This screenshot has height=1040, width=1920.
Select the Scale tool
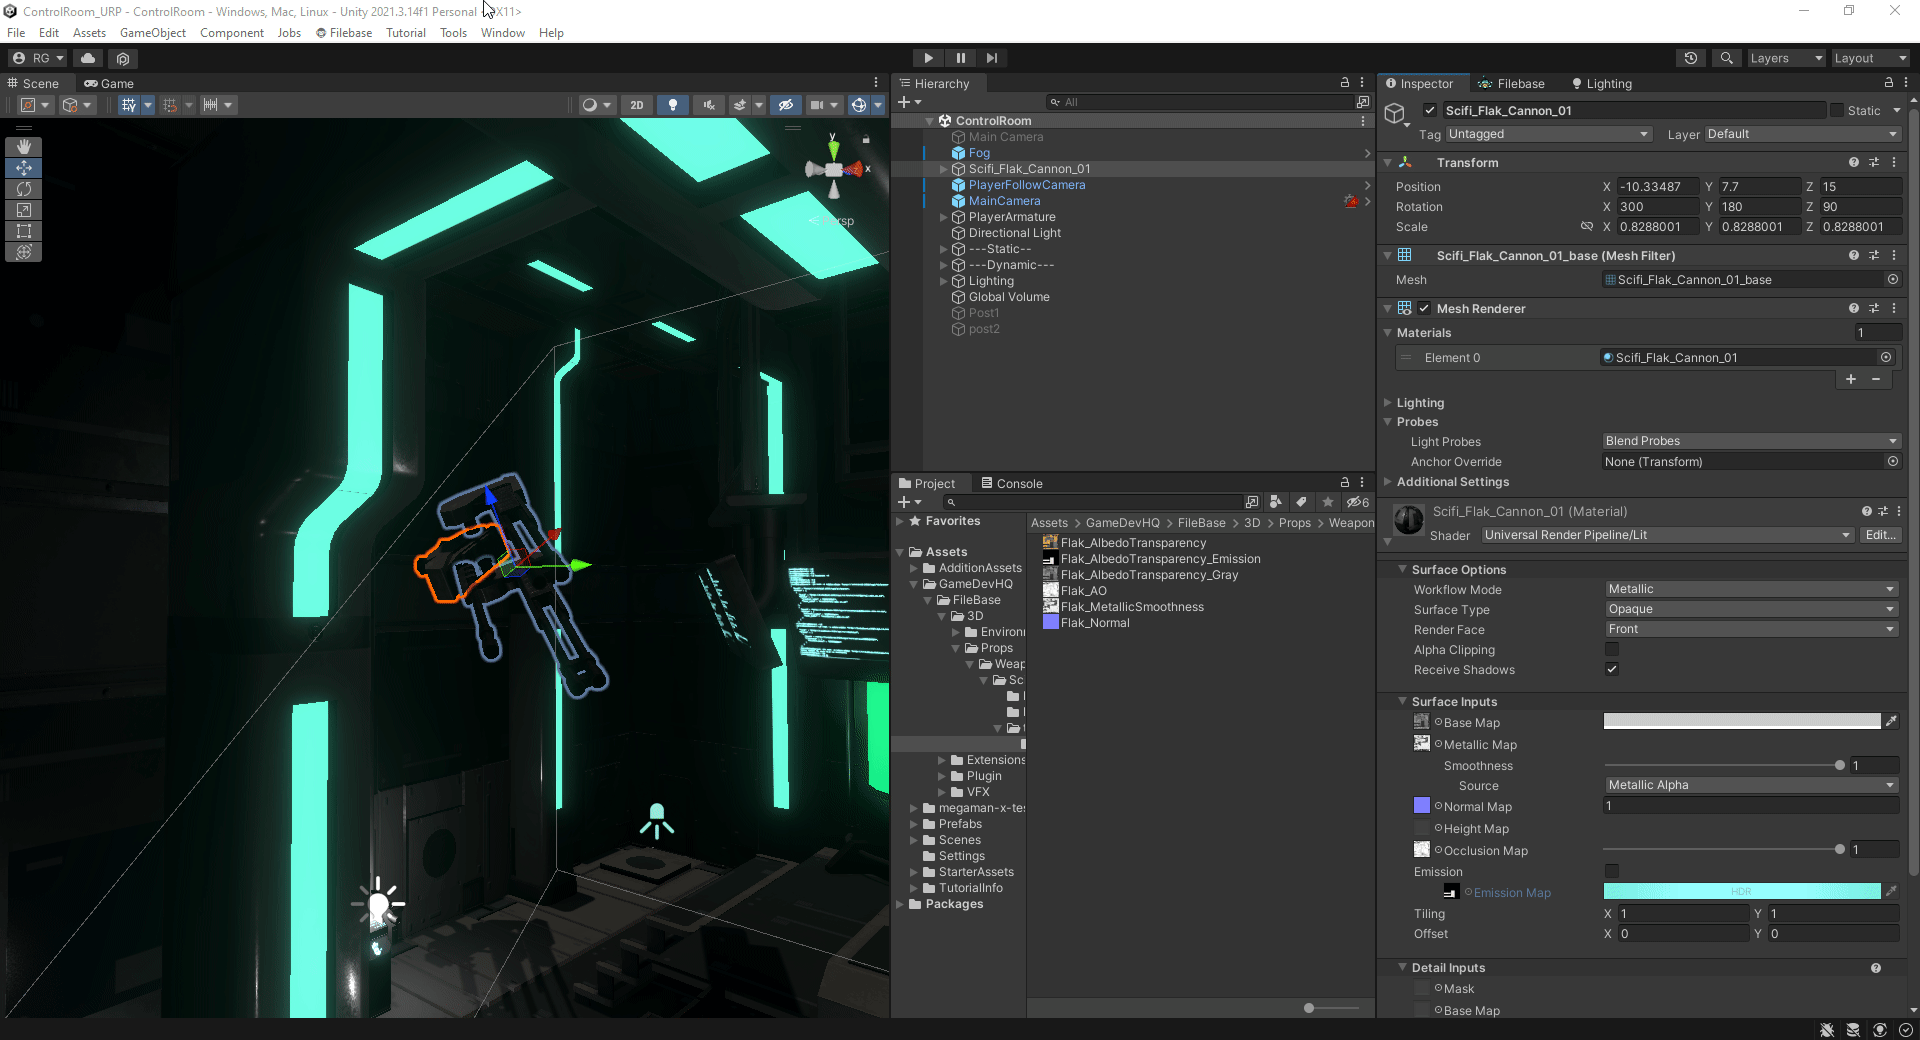point(24,210)
